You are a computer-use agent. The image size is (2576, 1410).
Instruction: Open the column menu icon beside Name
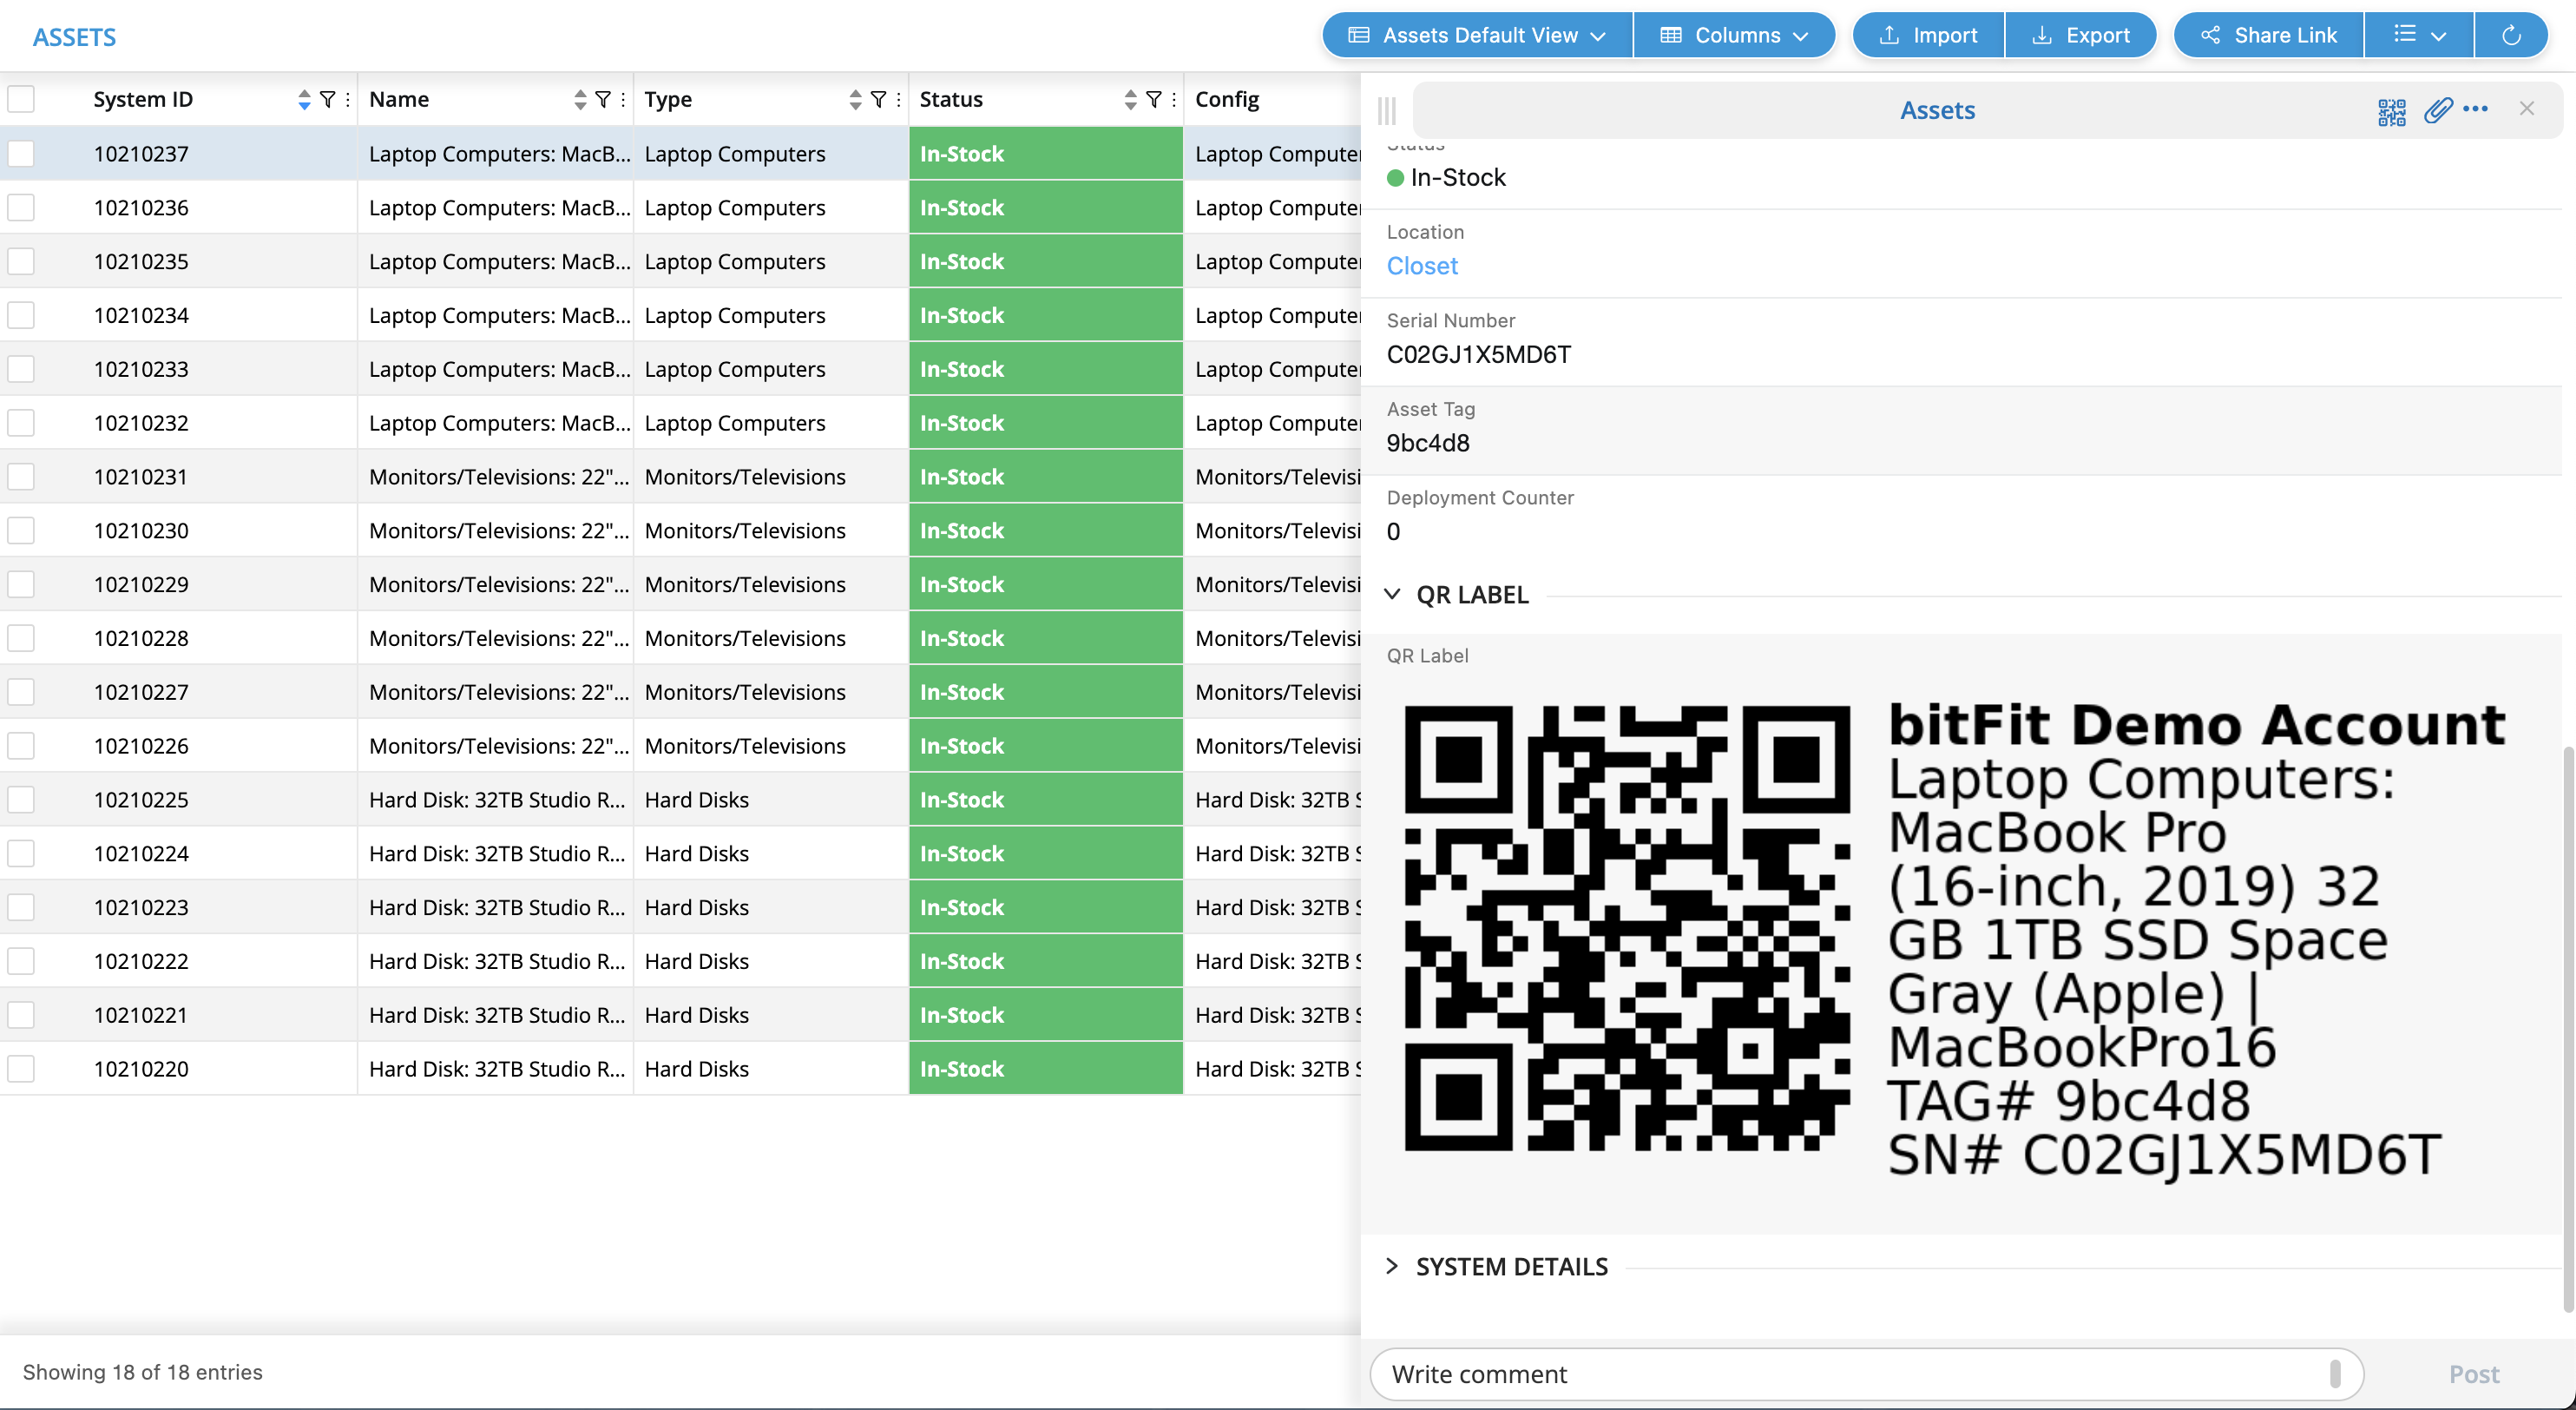pos(622,98)
